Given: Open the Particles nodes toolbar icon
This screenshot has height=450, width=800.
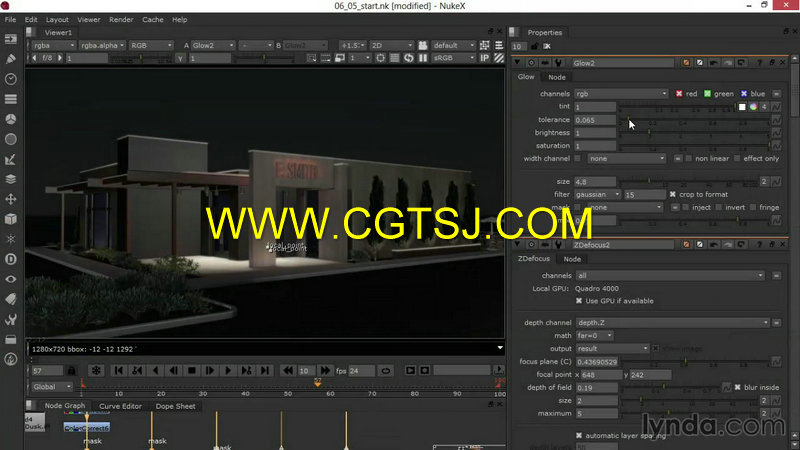Looking at the screenshot, I should (x=11, y=239).
